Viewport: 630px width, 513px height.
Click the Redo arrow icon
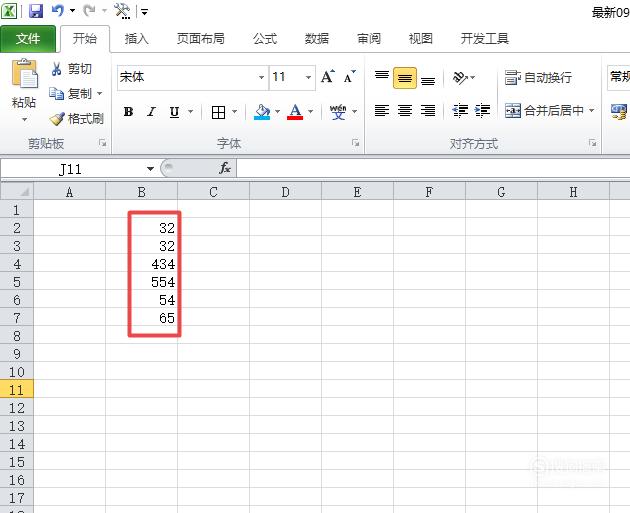[90, 11]
